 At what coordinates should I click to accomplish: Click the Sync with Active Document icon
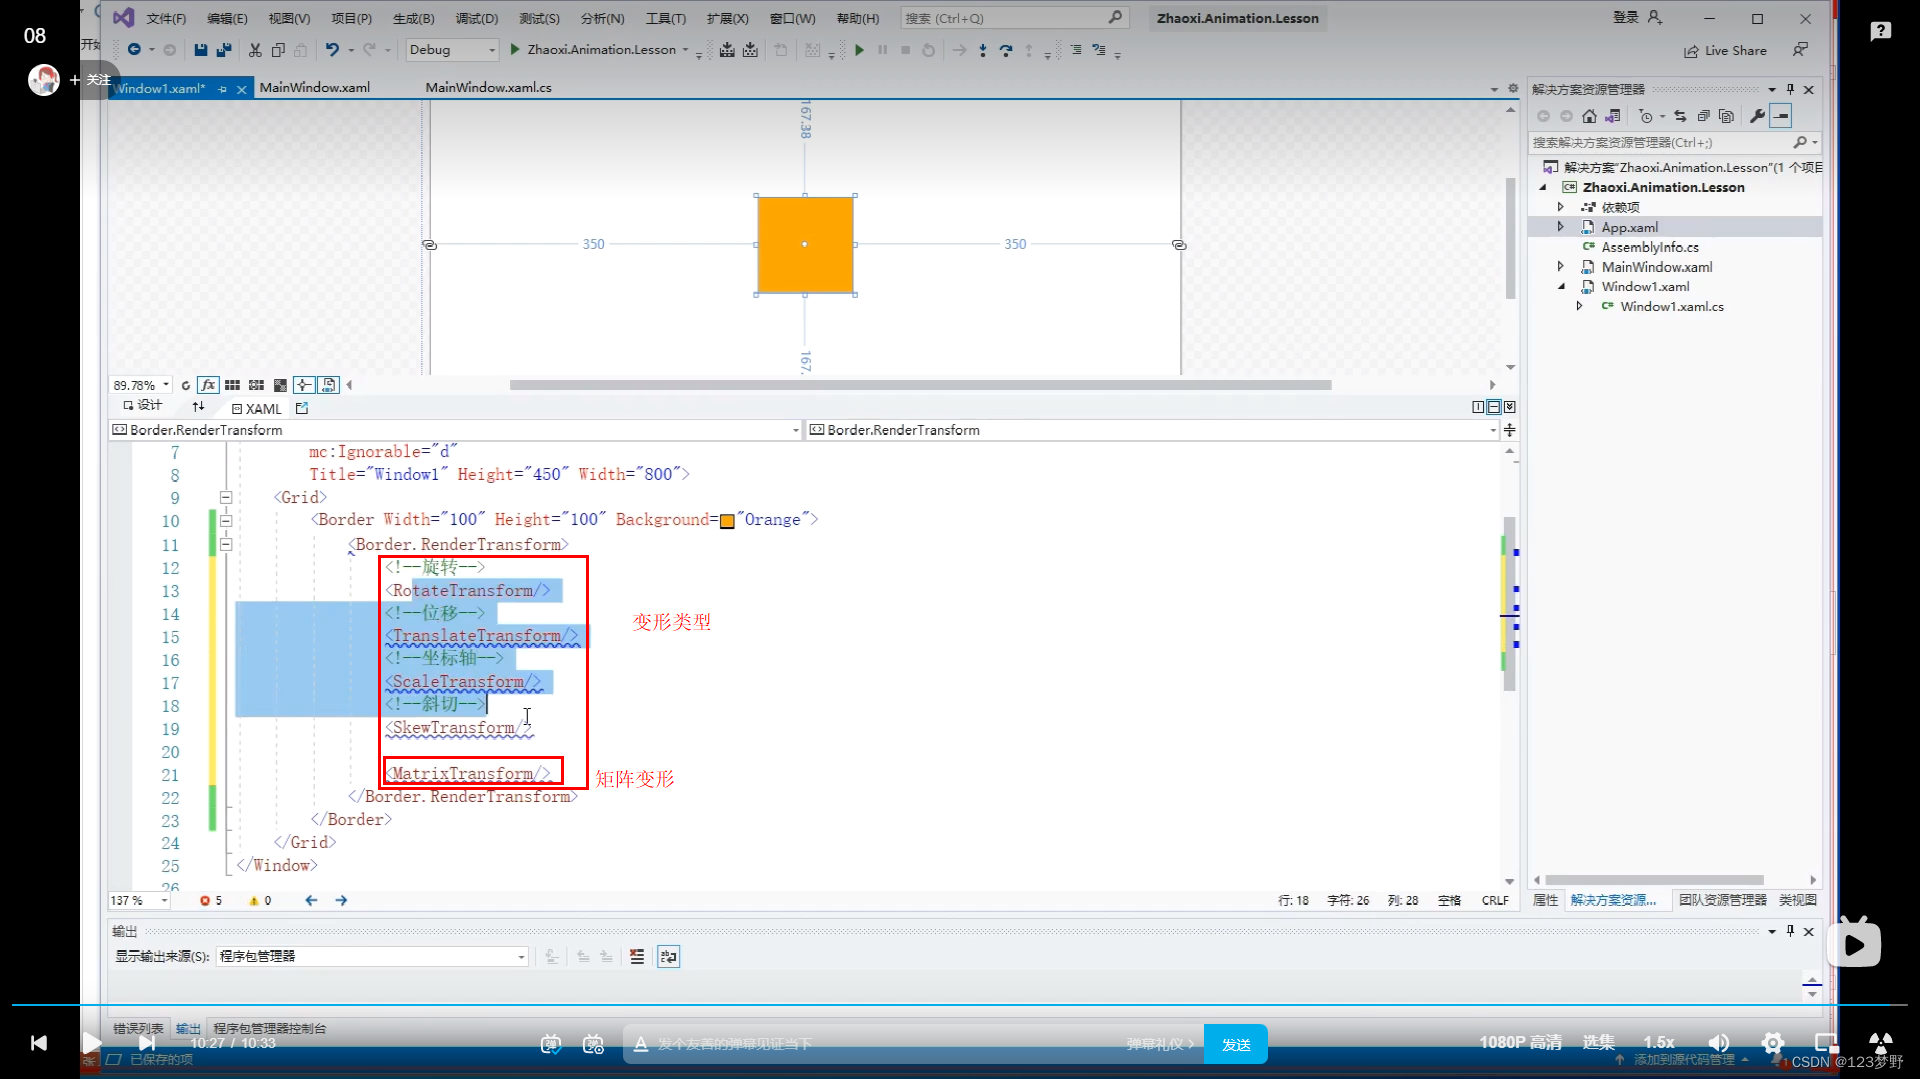(1680, 116)
